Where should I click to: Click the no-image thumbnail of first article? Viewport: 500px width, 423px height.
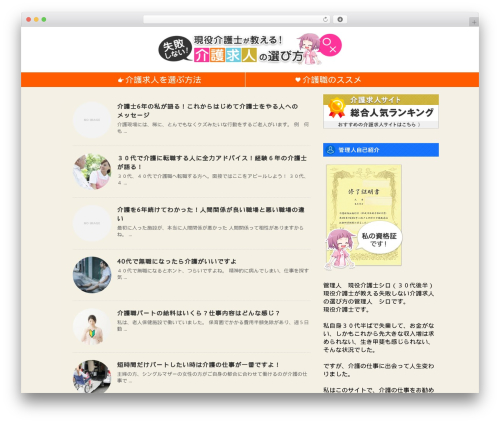(x=92, y=120)
